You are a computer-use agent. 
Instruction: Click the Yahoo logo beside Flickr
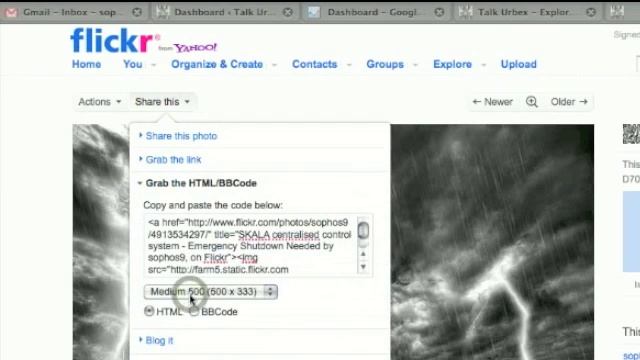pyautogui.click(x=195, y=48)
